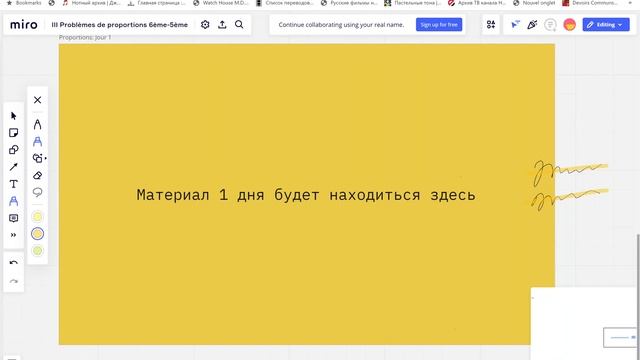Click text Материал 1 дня будет находиться здесь
Image resolution: width=640 pixels, height=360 pixels.
click(x=306, y=195)
